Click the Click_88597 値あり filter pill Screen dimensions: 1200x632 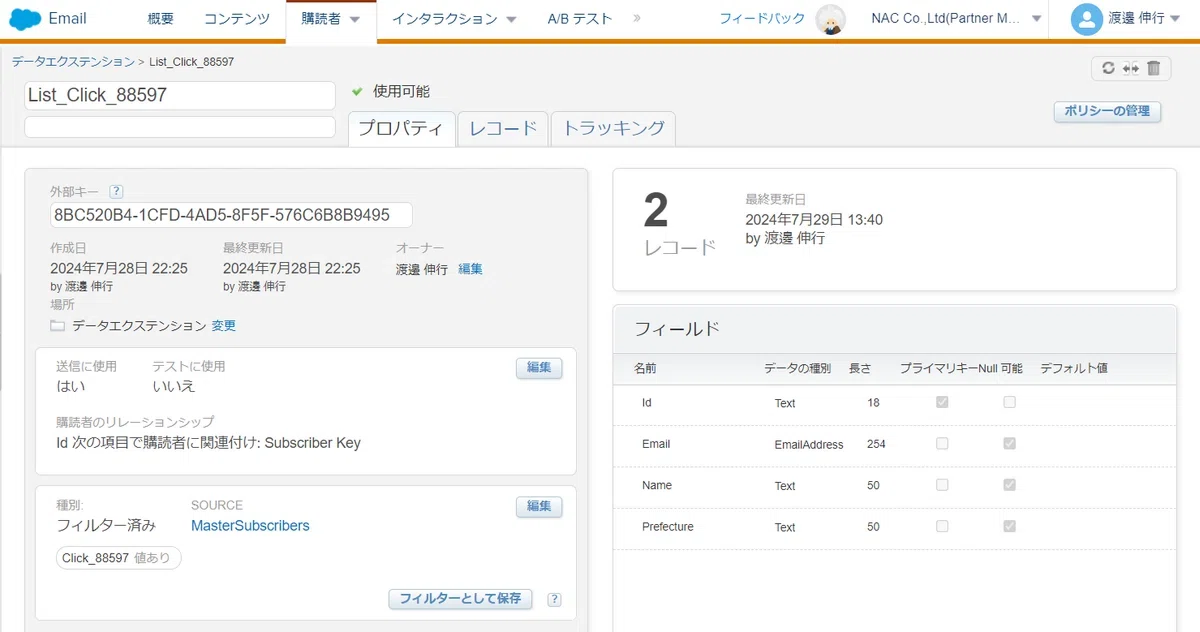(118, 558)
